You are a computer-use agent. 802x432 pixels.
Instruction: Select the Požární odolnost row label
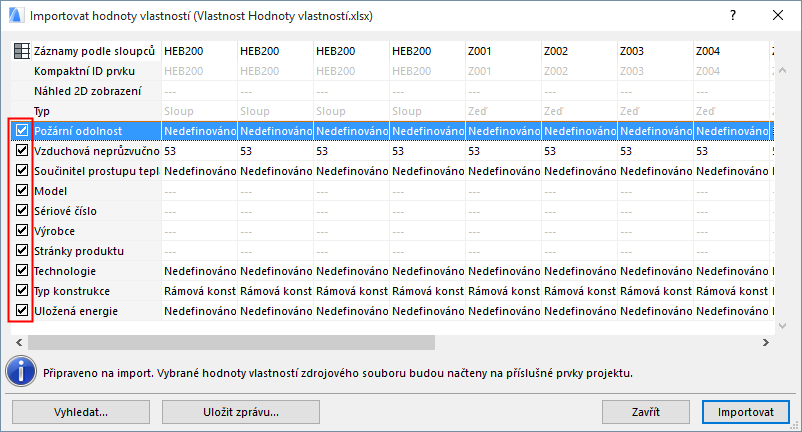coord(78,131)
